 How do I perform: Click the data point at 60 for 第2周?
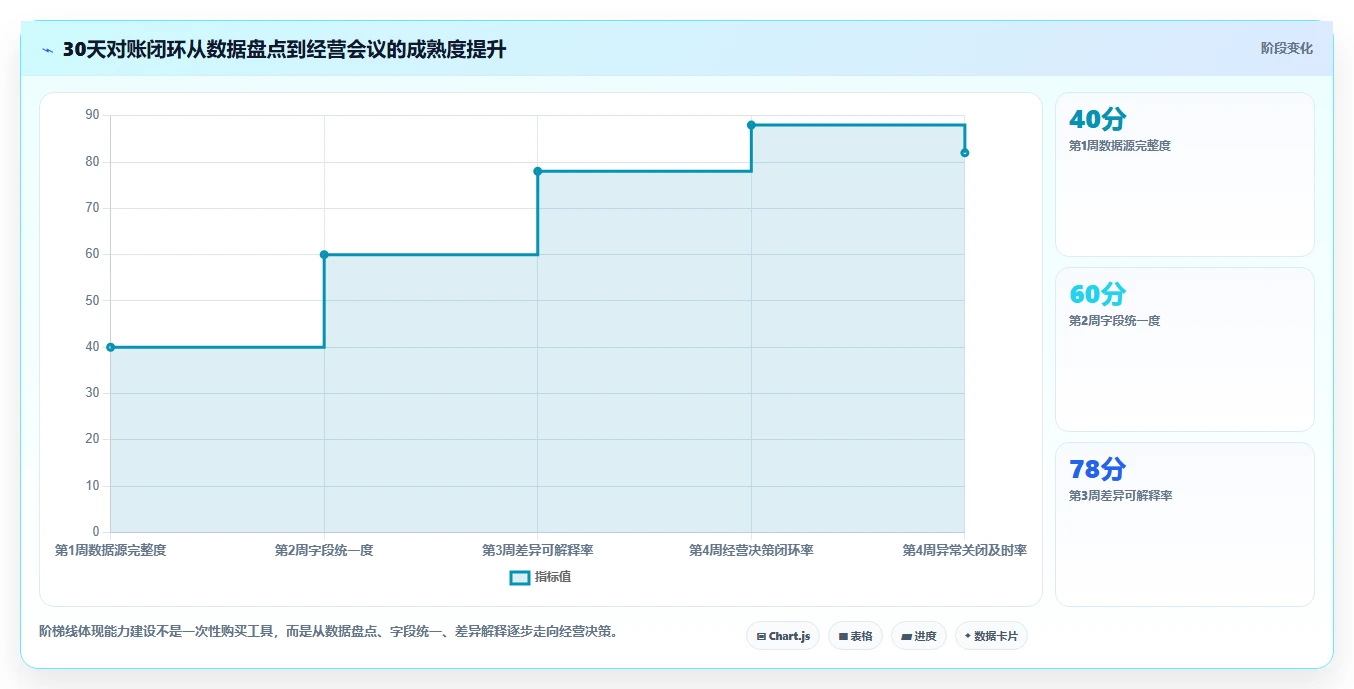click(324, 254)
